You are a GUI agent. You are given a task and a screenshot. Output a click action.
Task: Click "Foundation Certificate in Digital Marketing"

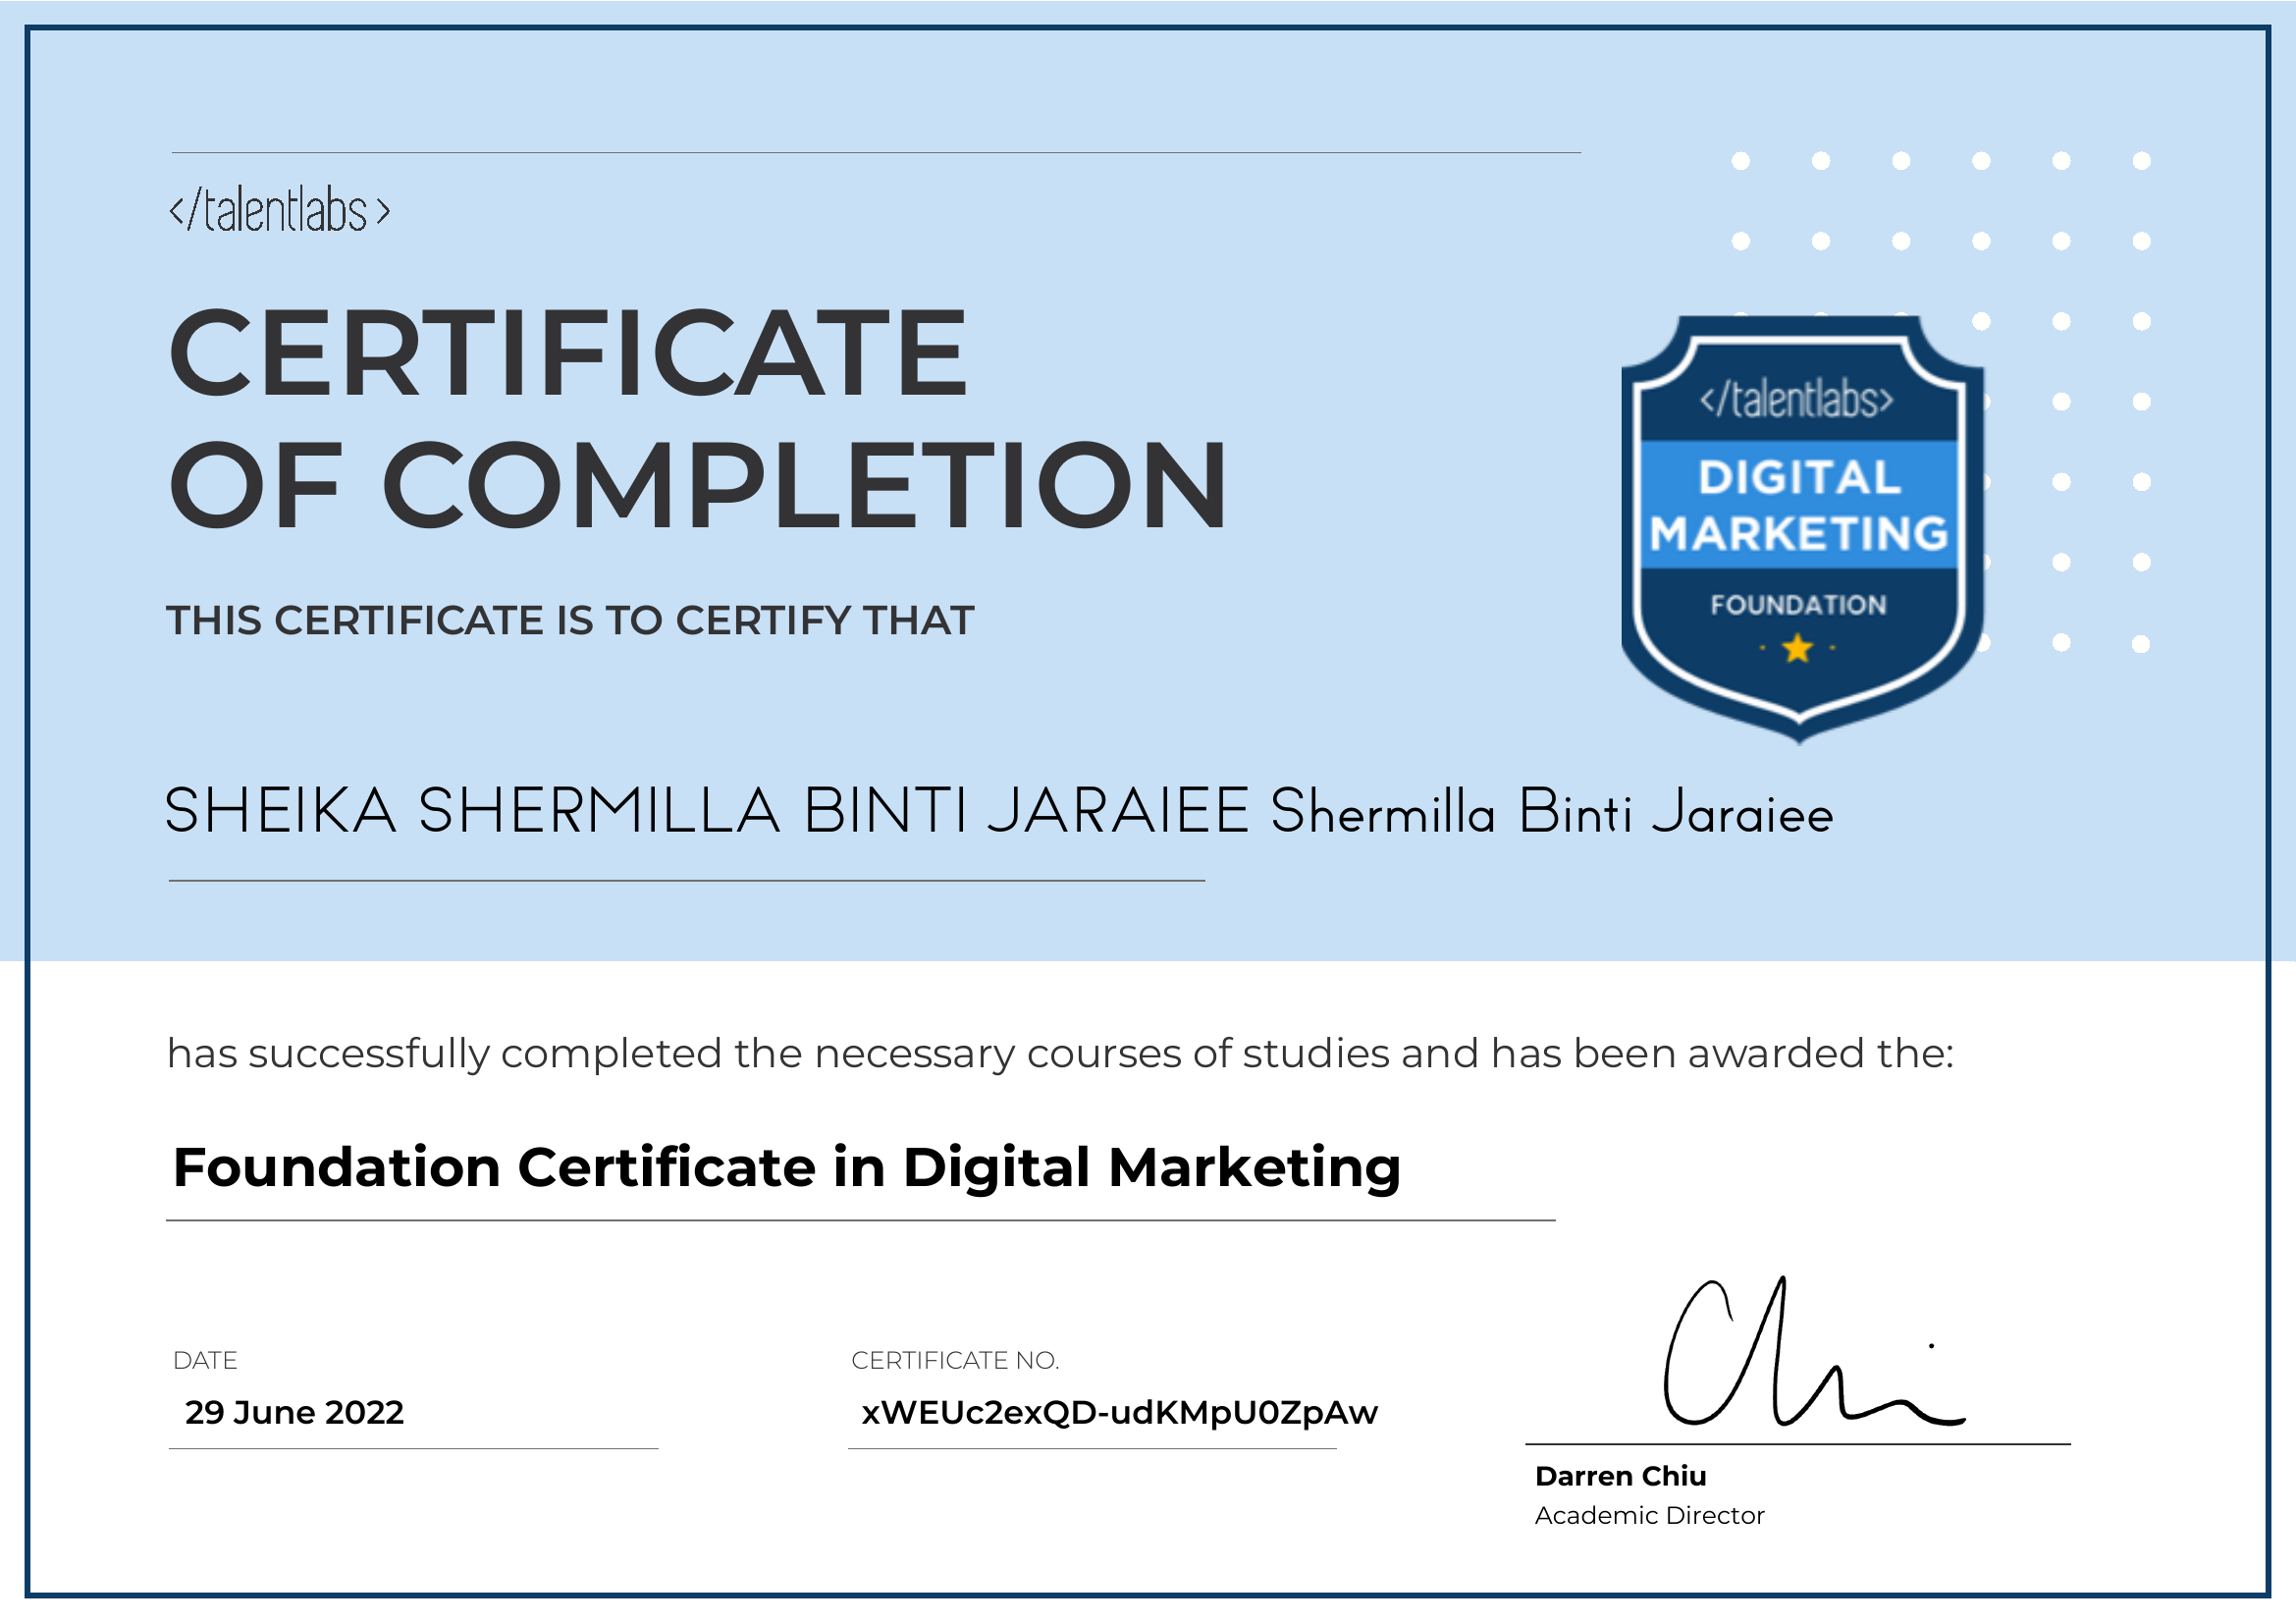(x=787, y=1167)
